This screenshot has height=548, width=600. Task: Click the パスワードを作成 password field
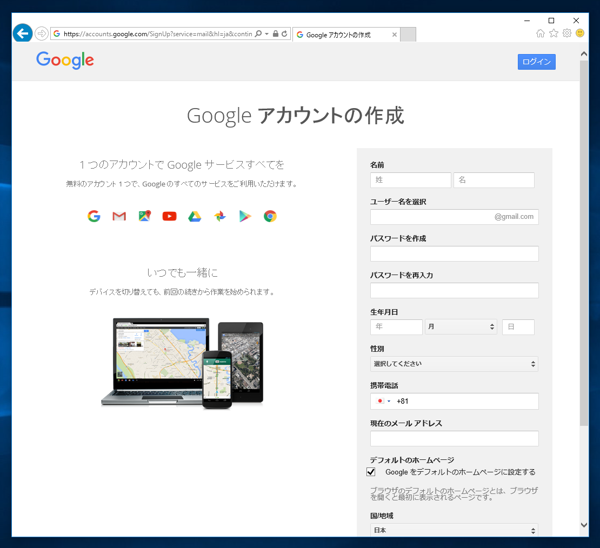pos(454,254)
